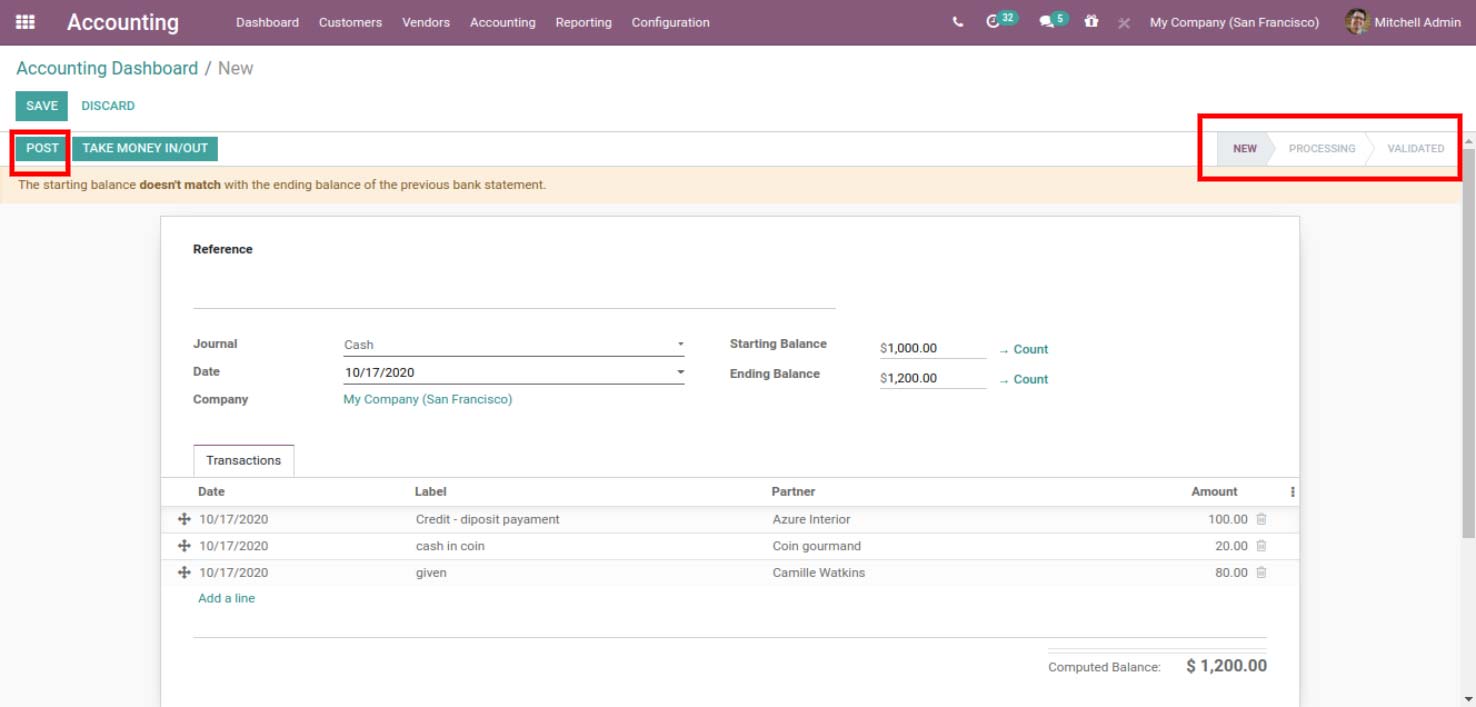Viewport: 1476px width, 707px height.
Task: Click the drag handle for the given row
Action: point(184,573)
